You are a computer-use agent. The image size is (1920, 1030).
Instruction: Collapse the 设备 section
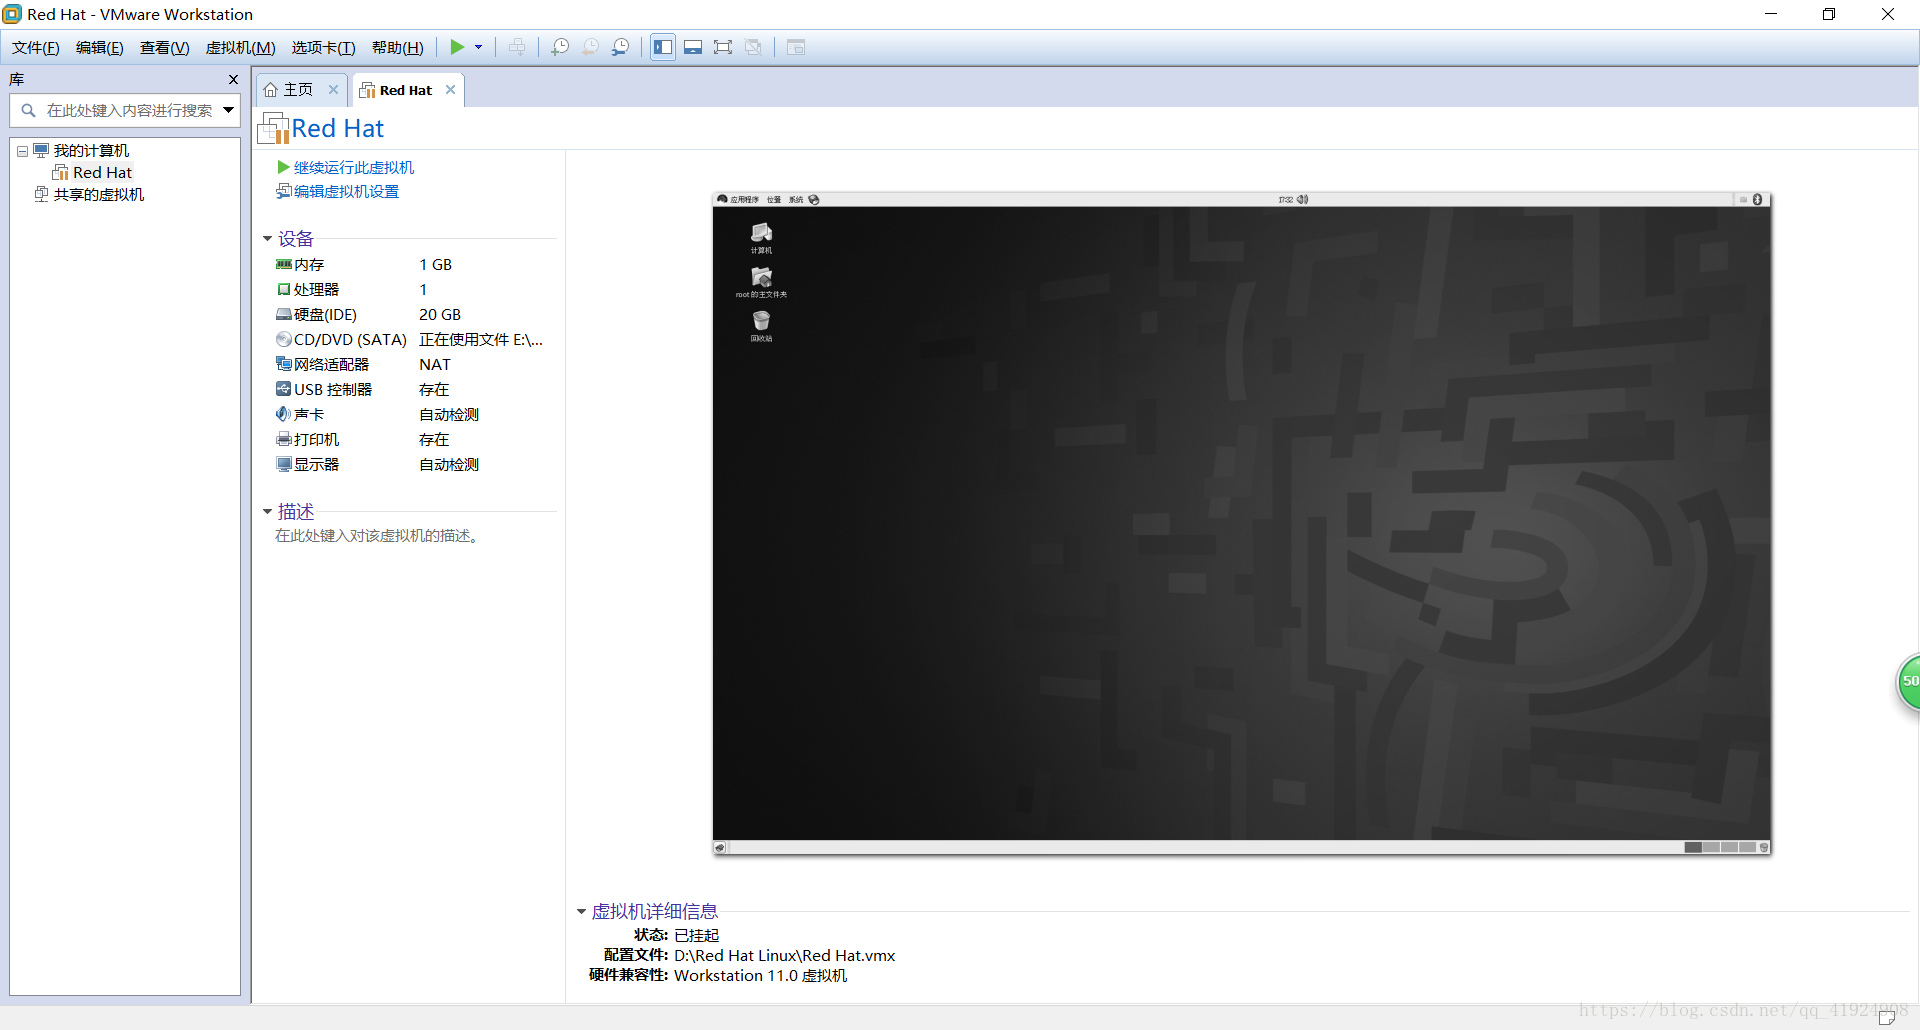click(268, 239)
